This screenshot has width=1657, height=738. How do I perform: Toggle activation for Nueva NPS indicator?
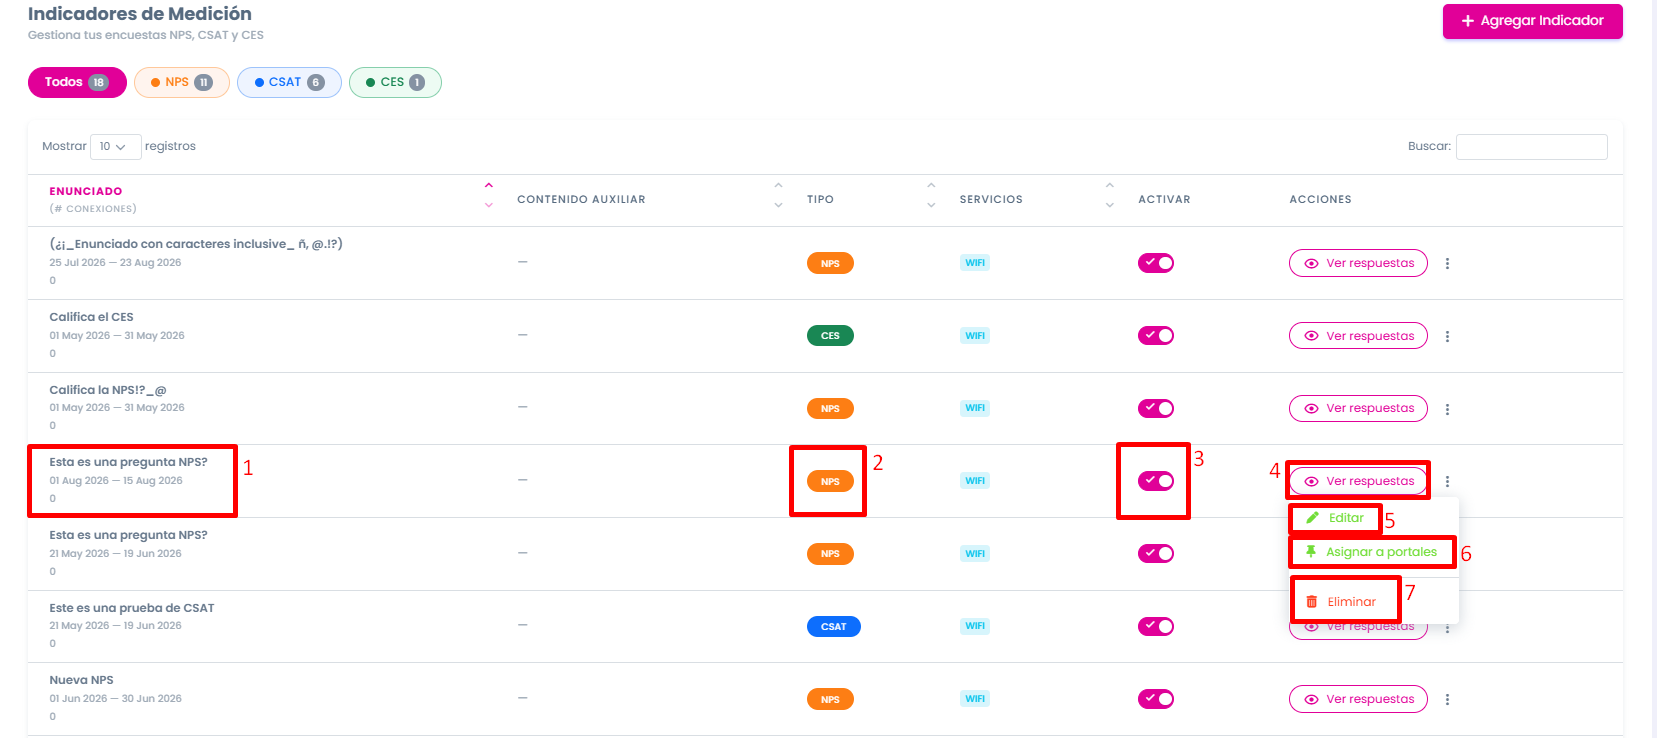point(1156,699)
